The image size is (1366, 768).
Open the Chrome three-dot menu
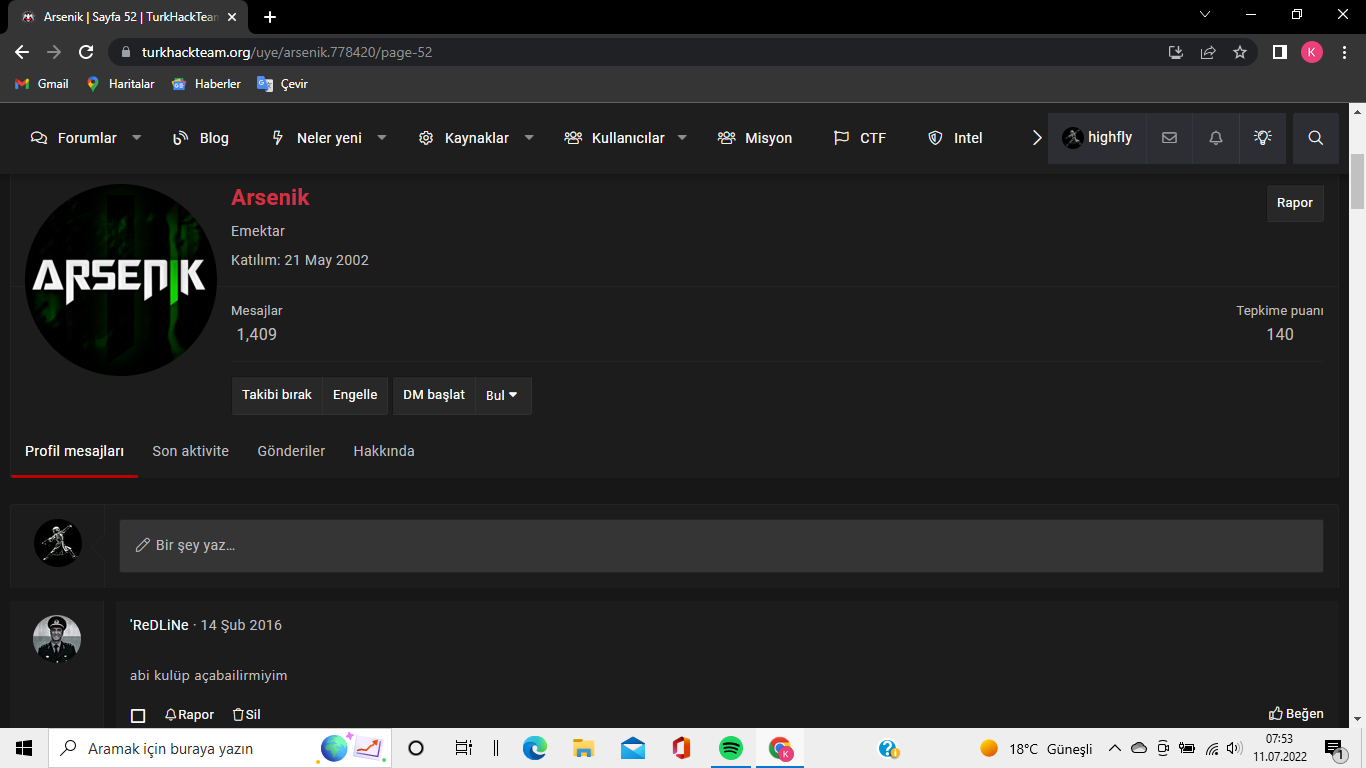(x=1344, y=52)
